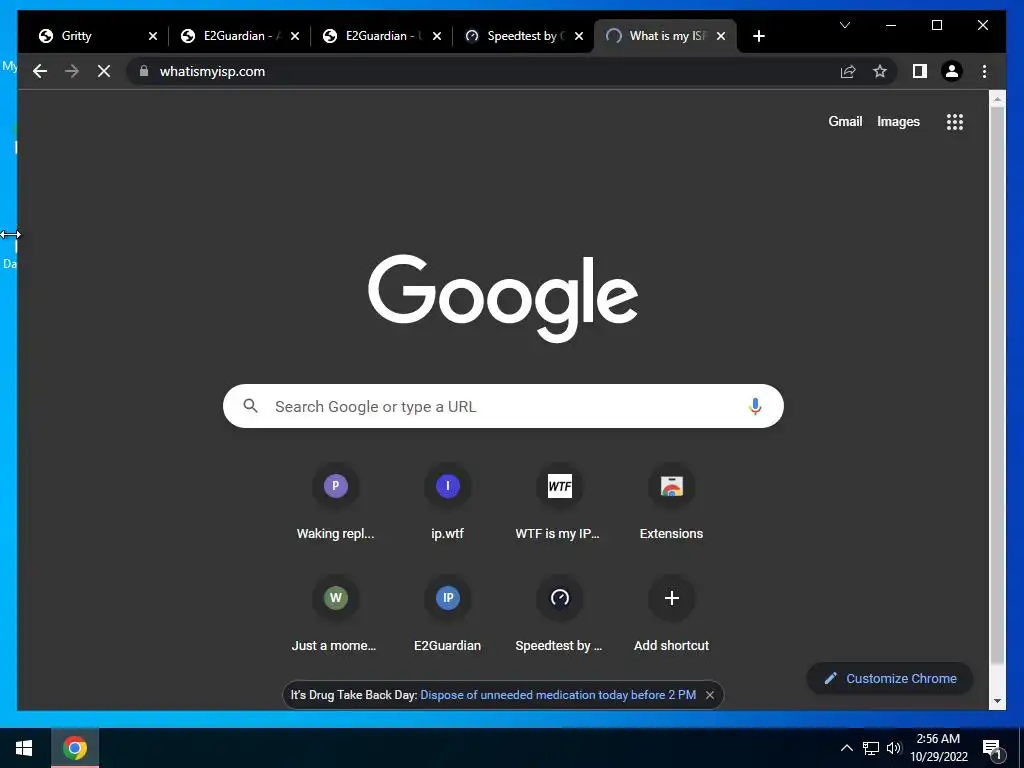1024x768 pixels.
Task: Click Customize Chrome button
Action: 889,679
